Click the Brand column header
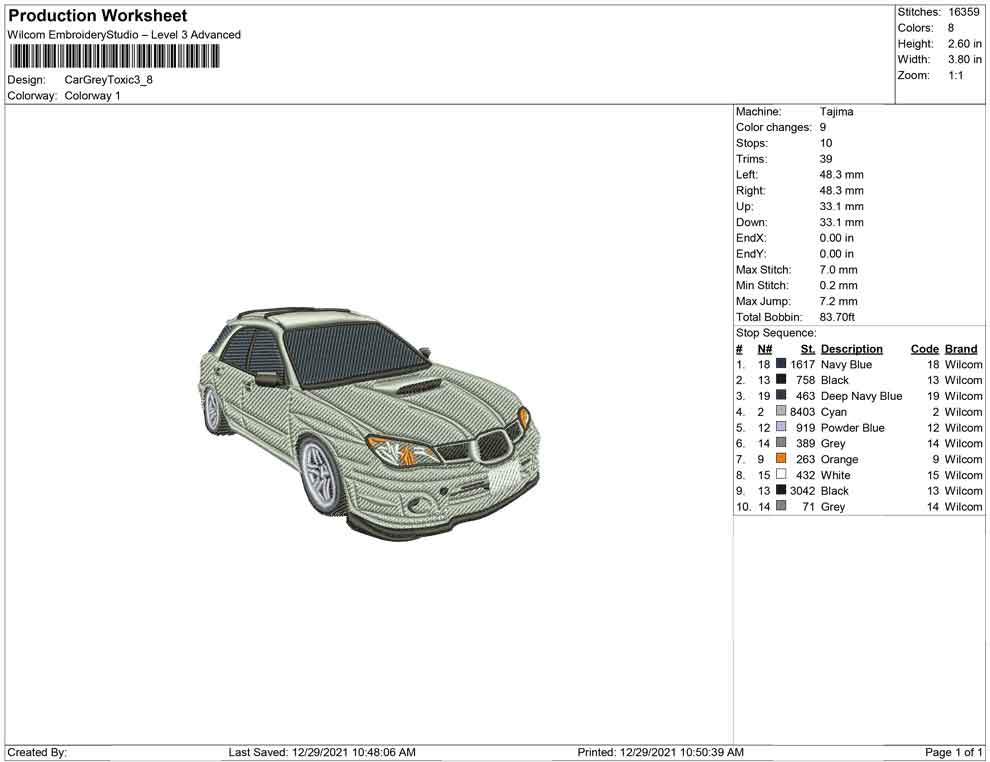Screen dimensions: 990x762 coord(961,348)
